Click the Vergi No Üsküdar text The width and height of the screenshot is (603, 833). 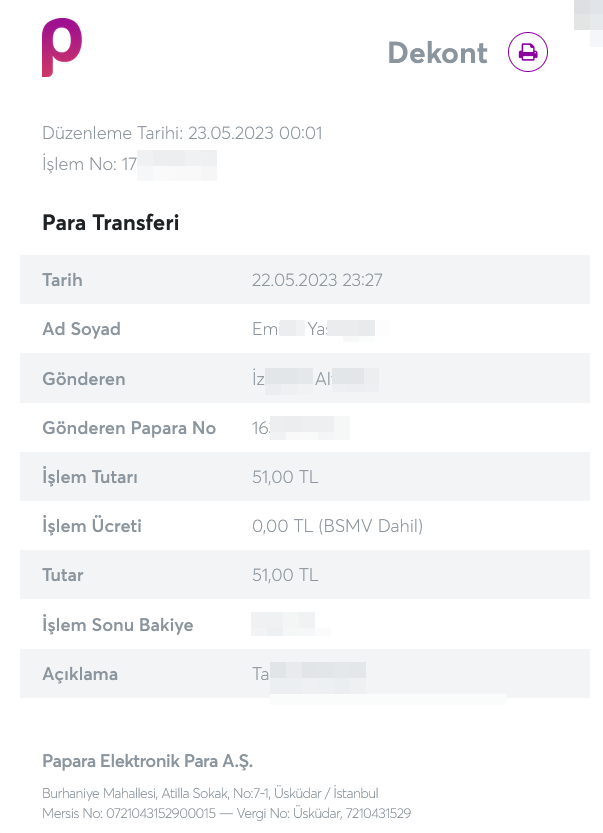pos(324,813)
